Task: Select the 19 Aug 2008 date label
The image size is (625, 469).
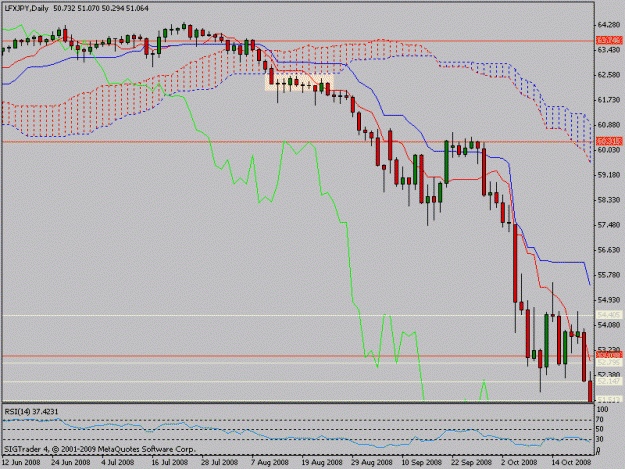Action: (322, 462)
